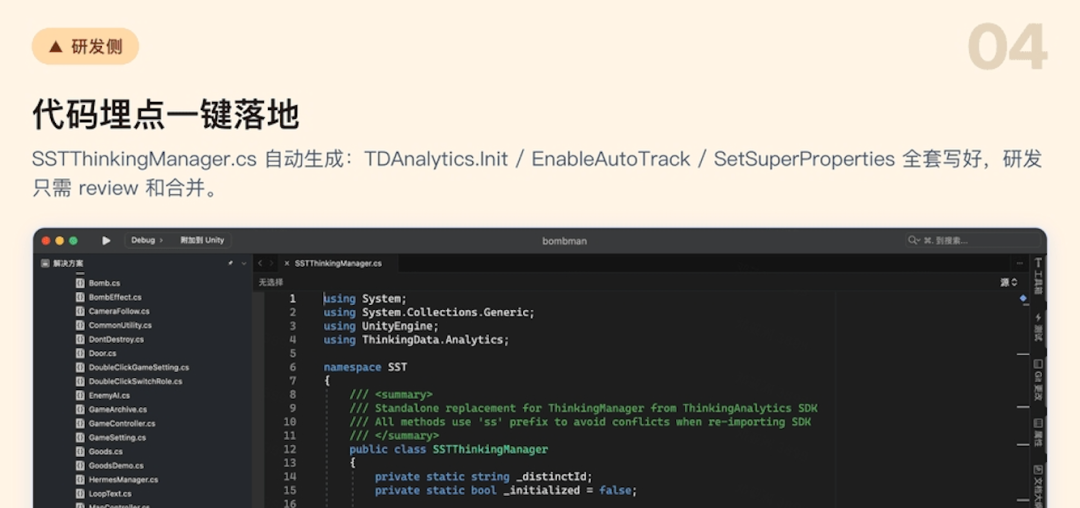
Task: Click the C# file icon beside CameraFollow.cs
Action: point(80,311)
